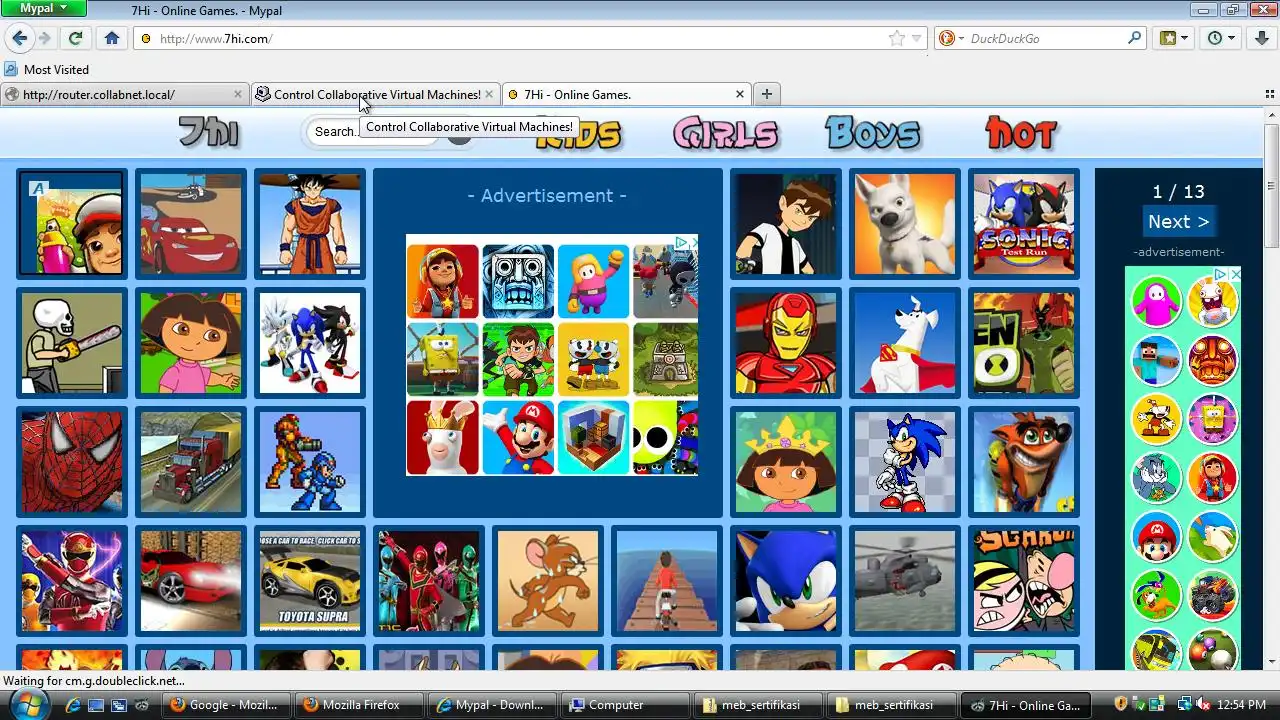The height and width of the screenshot is (720, 1280).
Task: Click the Minecraft Steve icon in sidebar ad
Action: [x=1156, y=359]
